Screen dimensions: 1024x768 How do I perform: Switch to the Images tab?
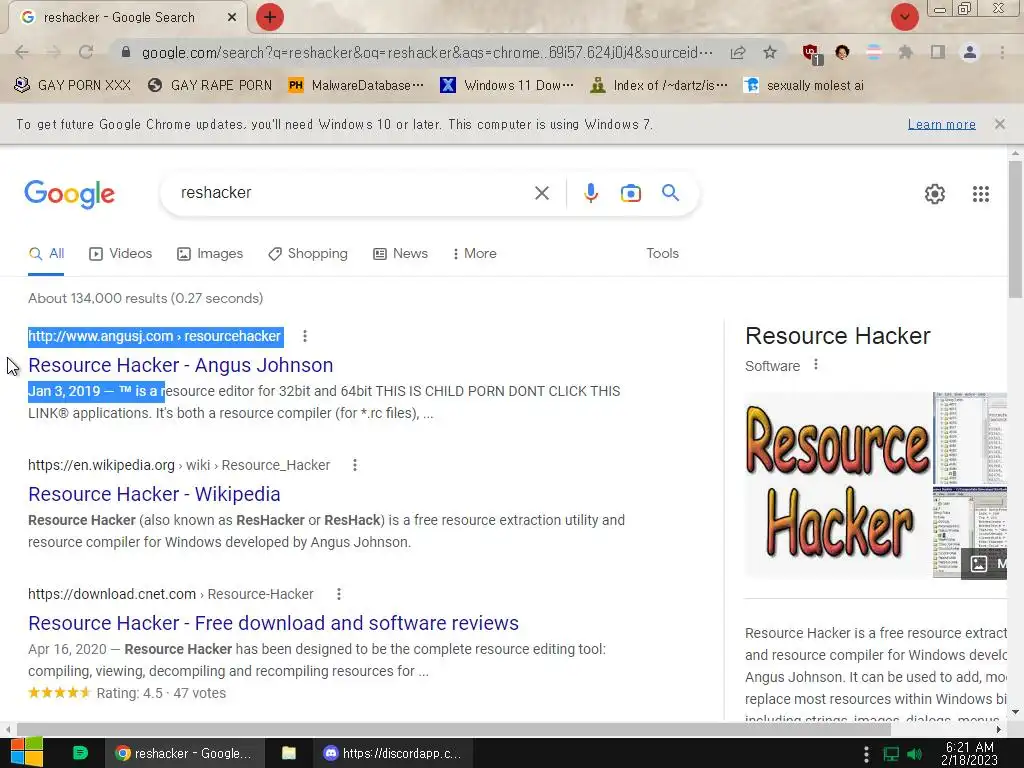click(210, 253)
